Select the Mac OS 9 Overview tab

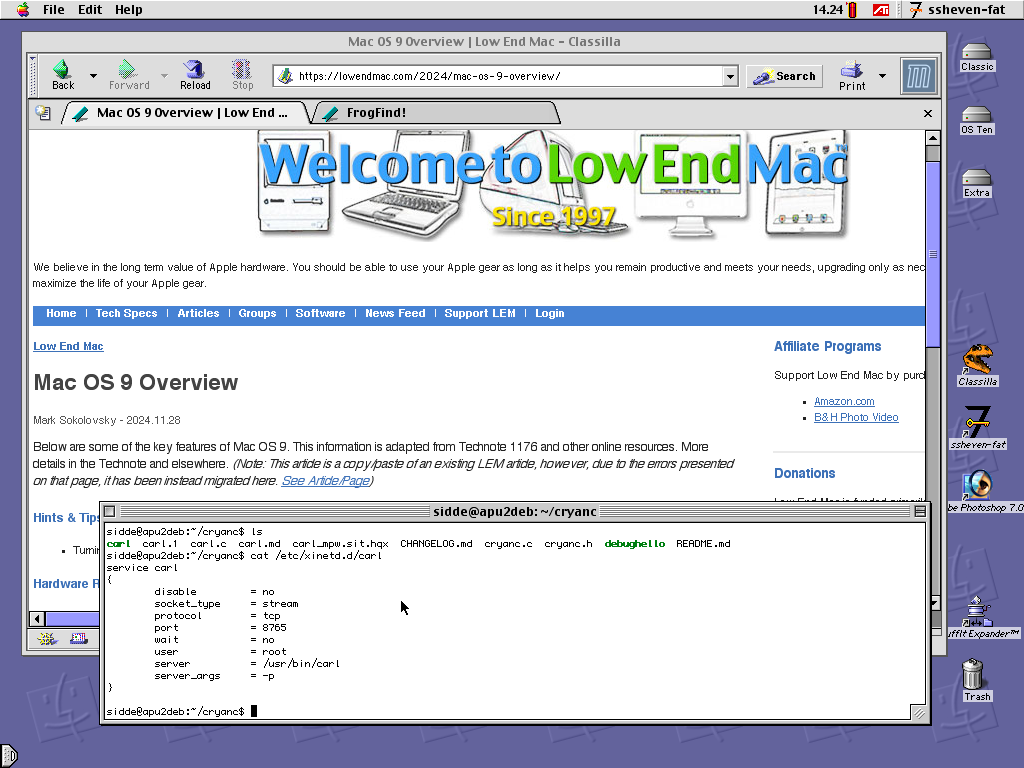coord(185,113)
